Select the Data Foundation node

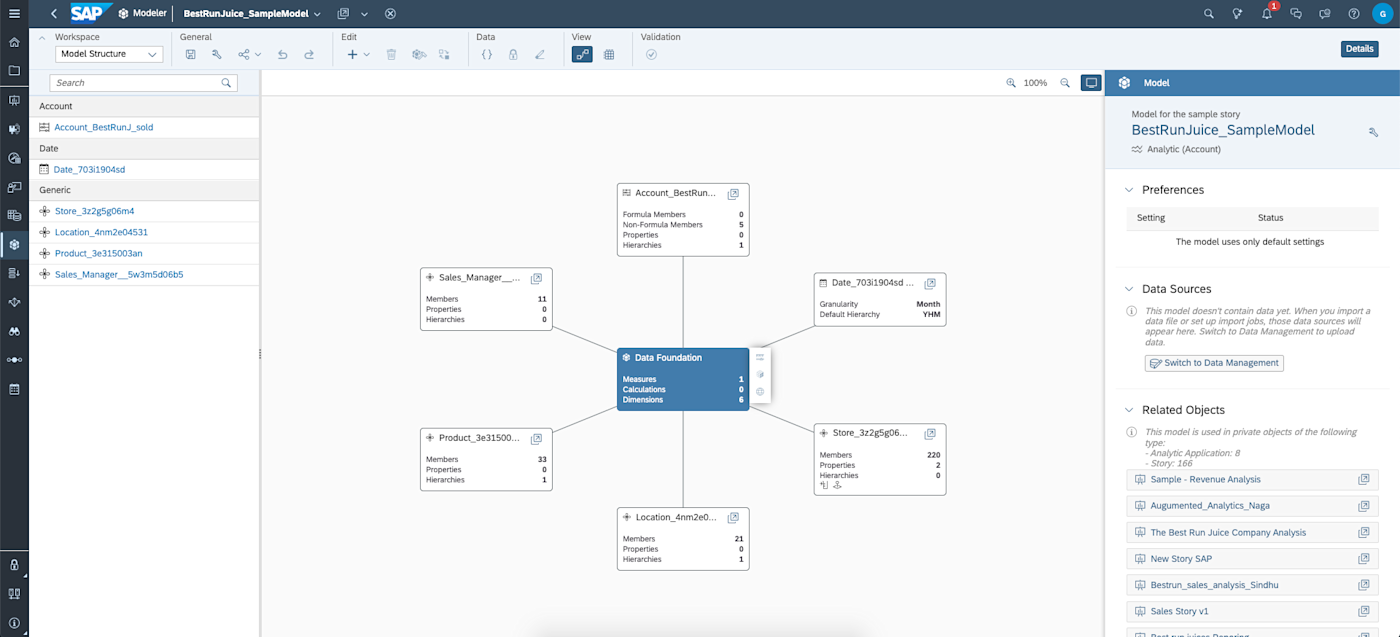[683, 379]
